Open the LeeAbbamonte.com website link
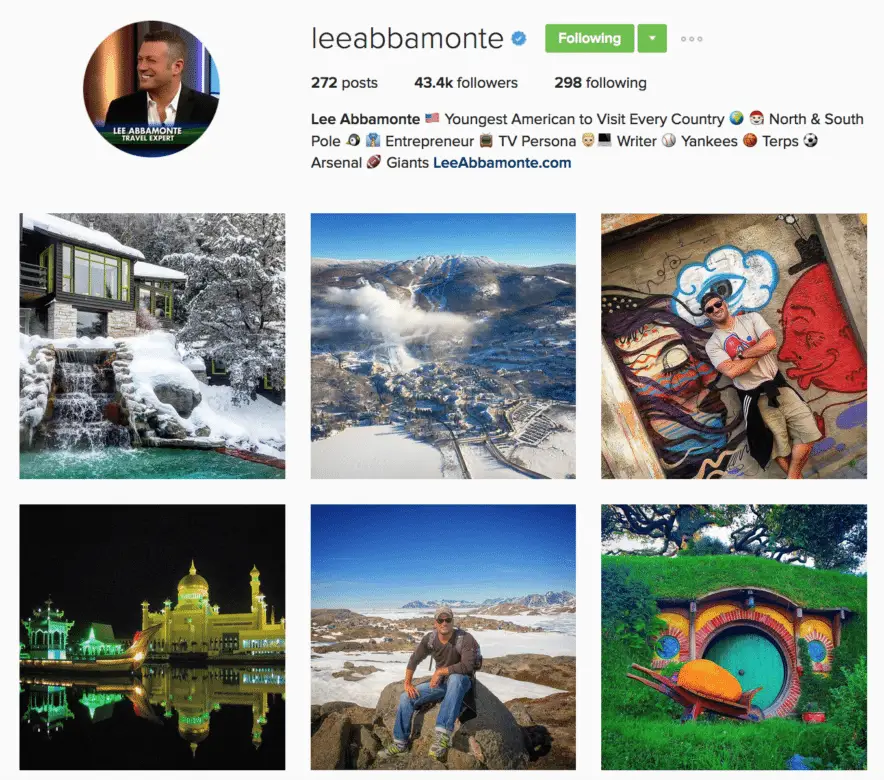Screen dimensions: 884x780 coord(502,163)
